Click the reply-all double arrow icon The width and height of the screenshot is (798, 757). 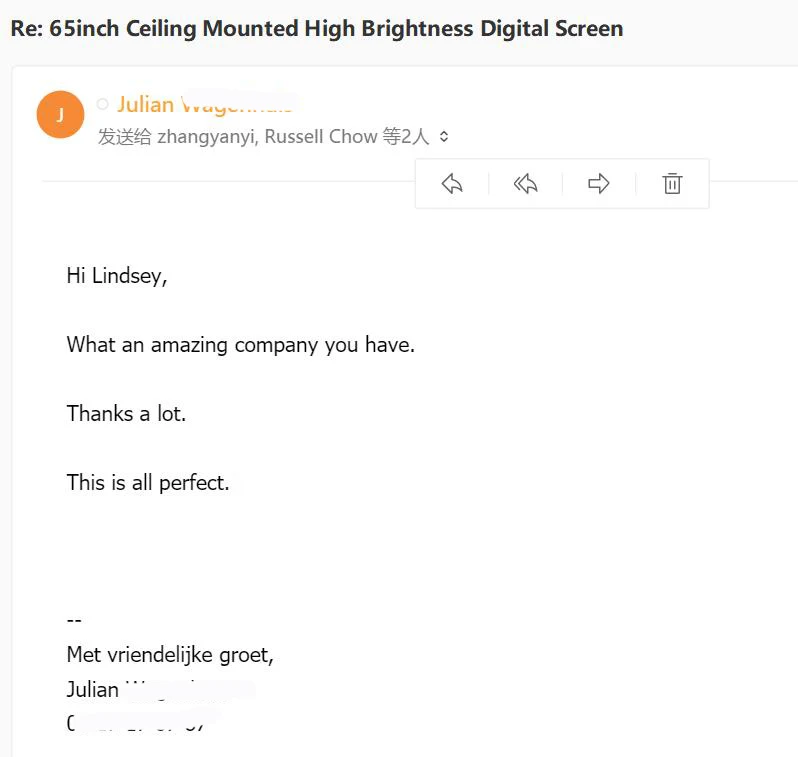[x=525, y=184]
